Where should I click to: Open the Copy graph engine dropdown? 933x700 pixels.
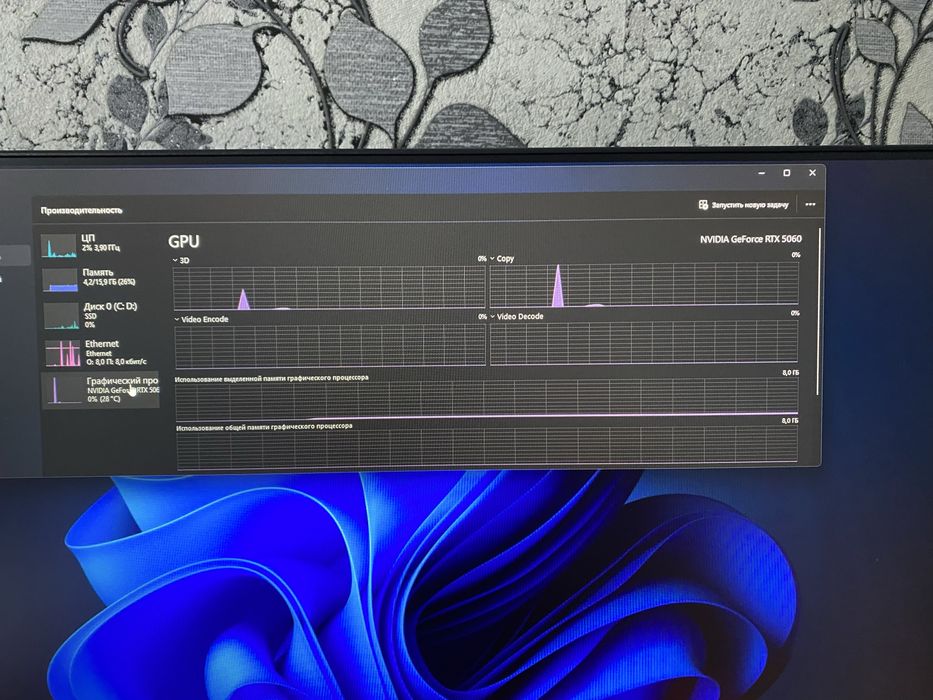pyautogui.click(x=502, y=258)
